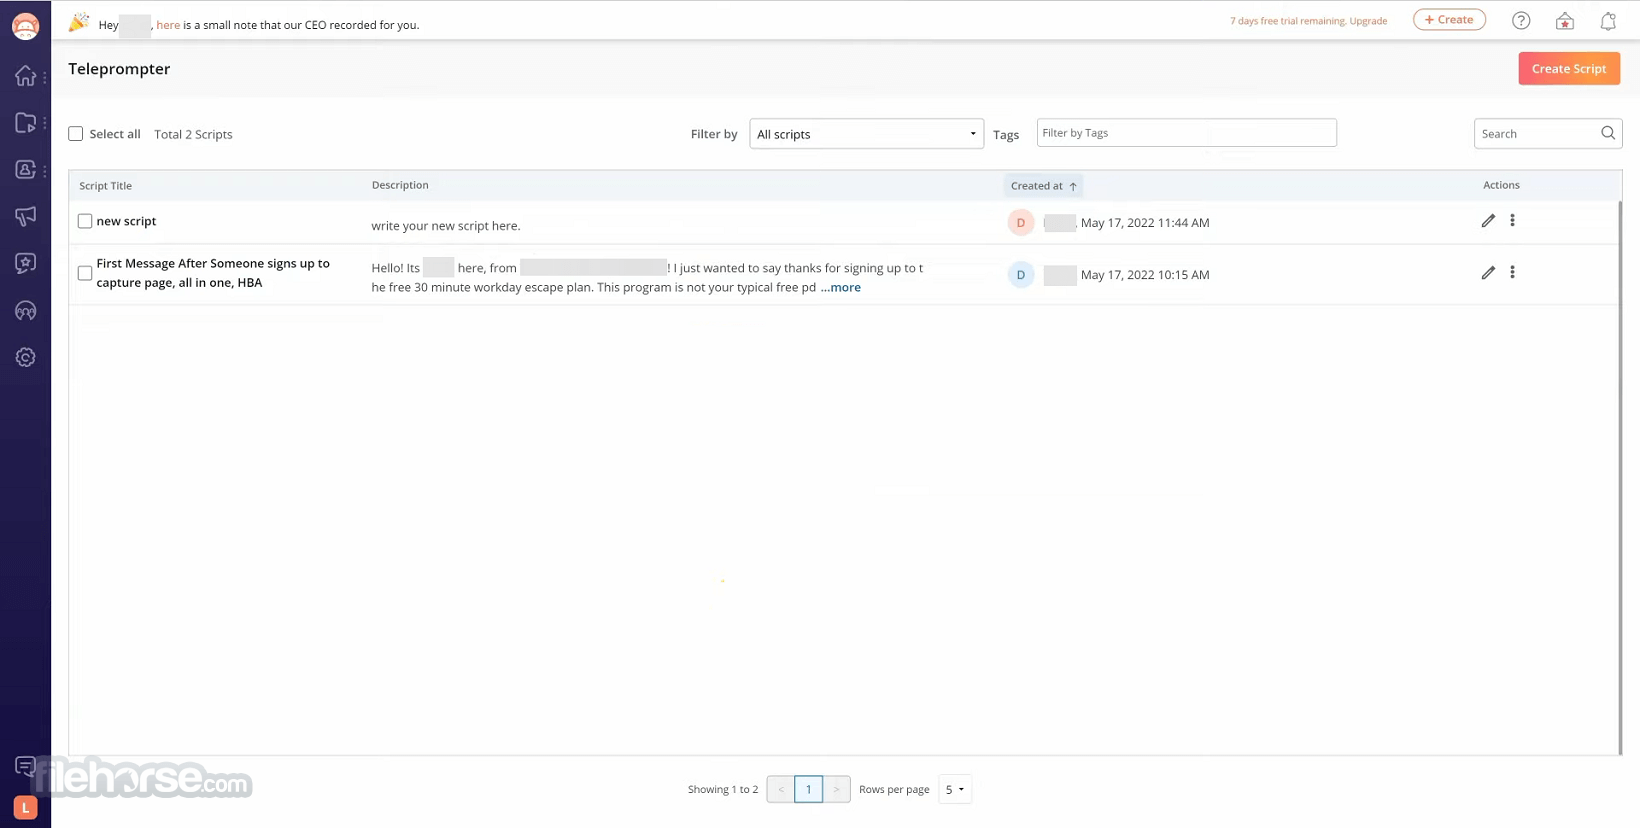Click the blue D avatar in second row
This screenshot has width=1640, height=828.
pos(1020,274)
